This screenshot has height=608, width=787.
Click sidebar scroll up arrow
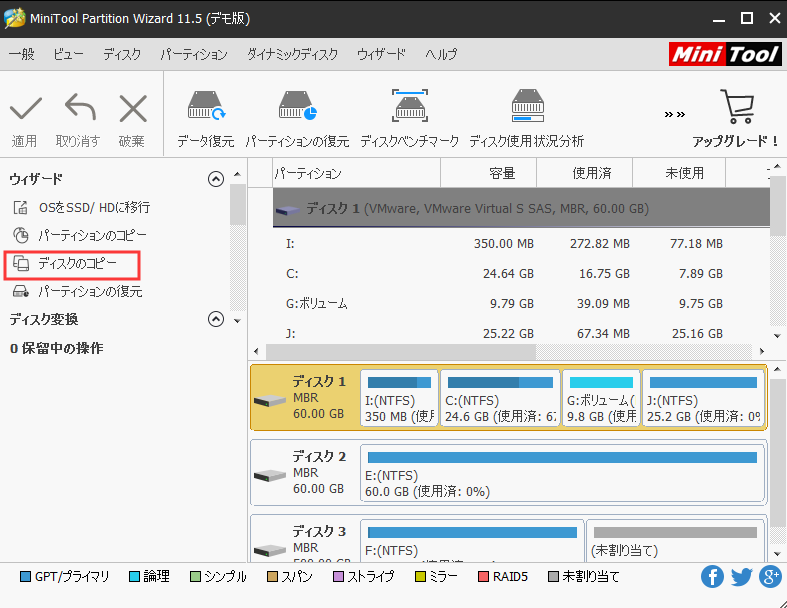point(237,174)
